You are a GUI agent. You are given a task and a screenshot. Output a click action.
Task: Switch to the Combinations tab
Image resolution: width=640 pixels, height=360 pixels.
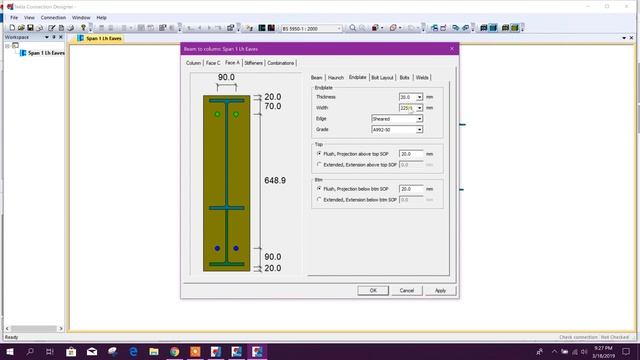281,63
